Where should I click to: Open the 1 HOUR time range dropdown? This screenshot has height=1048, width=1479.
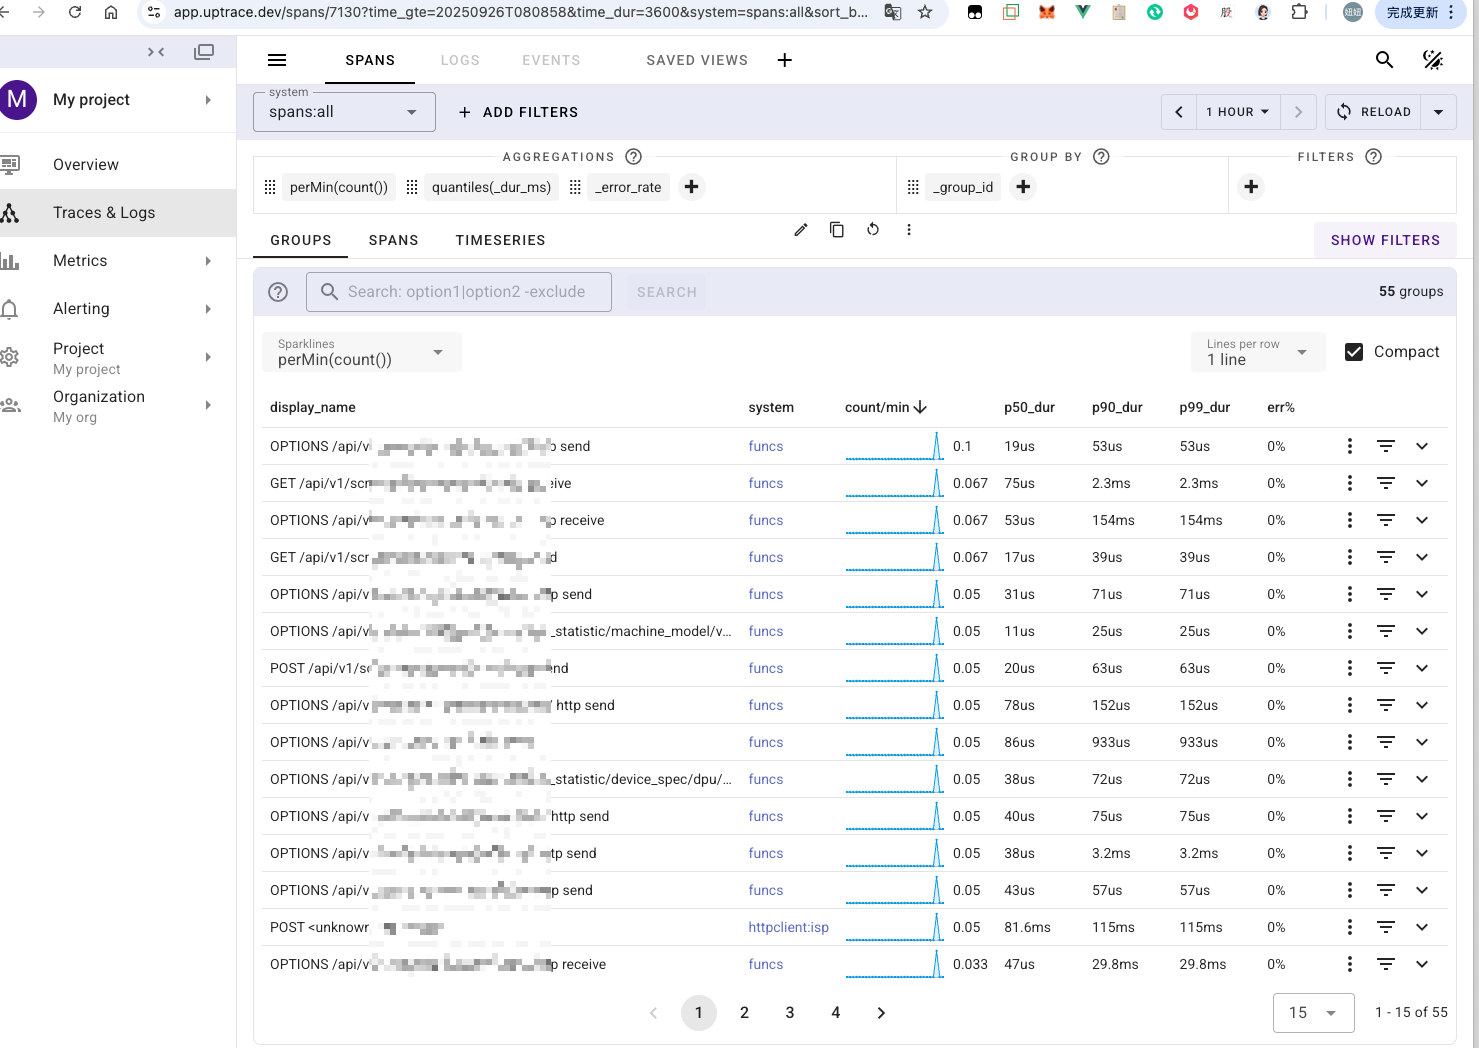click(x=1237, y=112)
